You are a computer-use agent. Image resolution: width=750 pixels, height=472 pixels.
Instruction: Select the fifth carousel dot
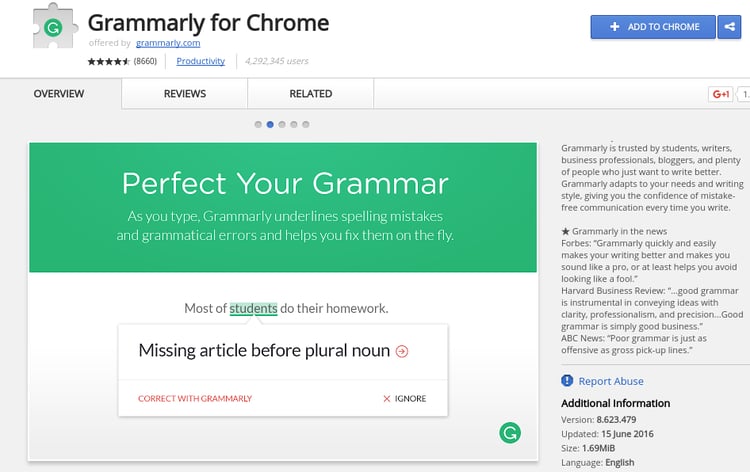(306, 125)
